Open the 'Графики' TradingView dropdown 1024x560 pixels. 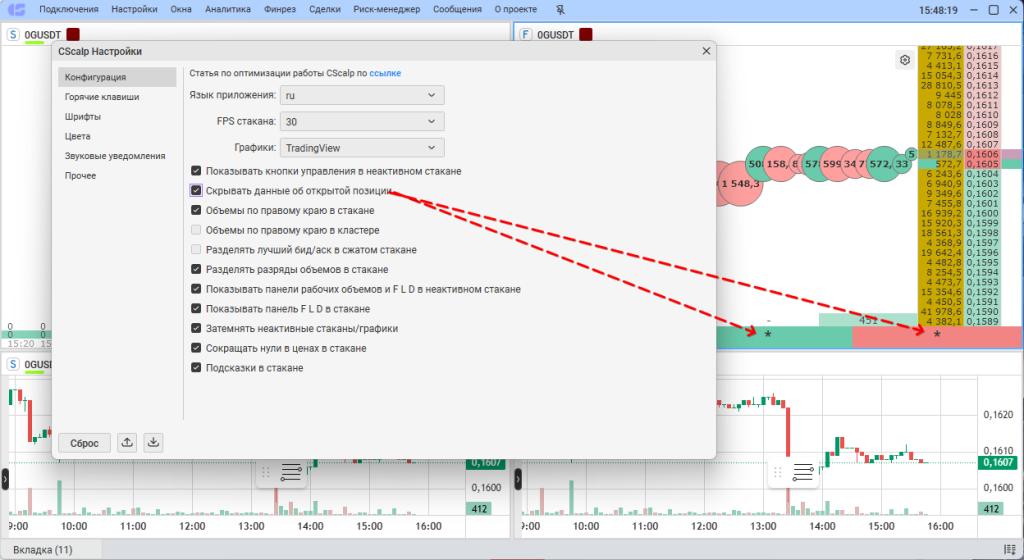(x=362, y=148)
